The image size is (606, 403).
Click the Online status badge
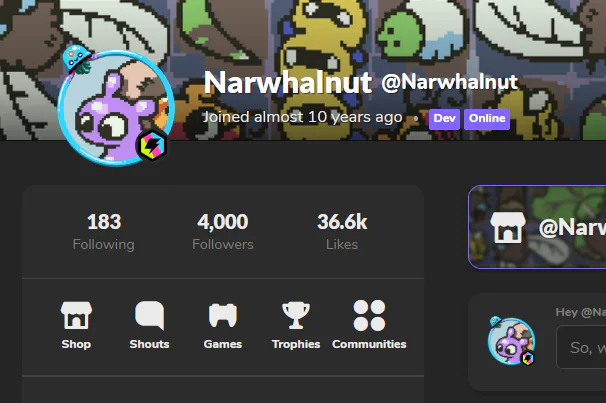487,119
